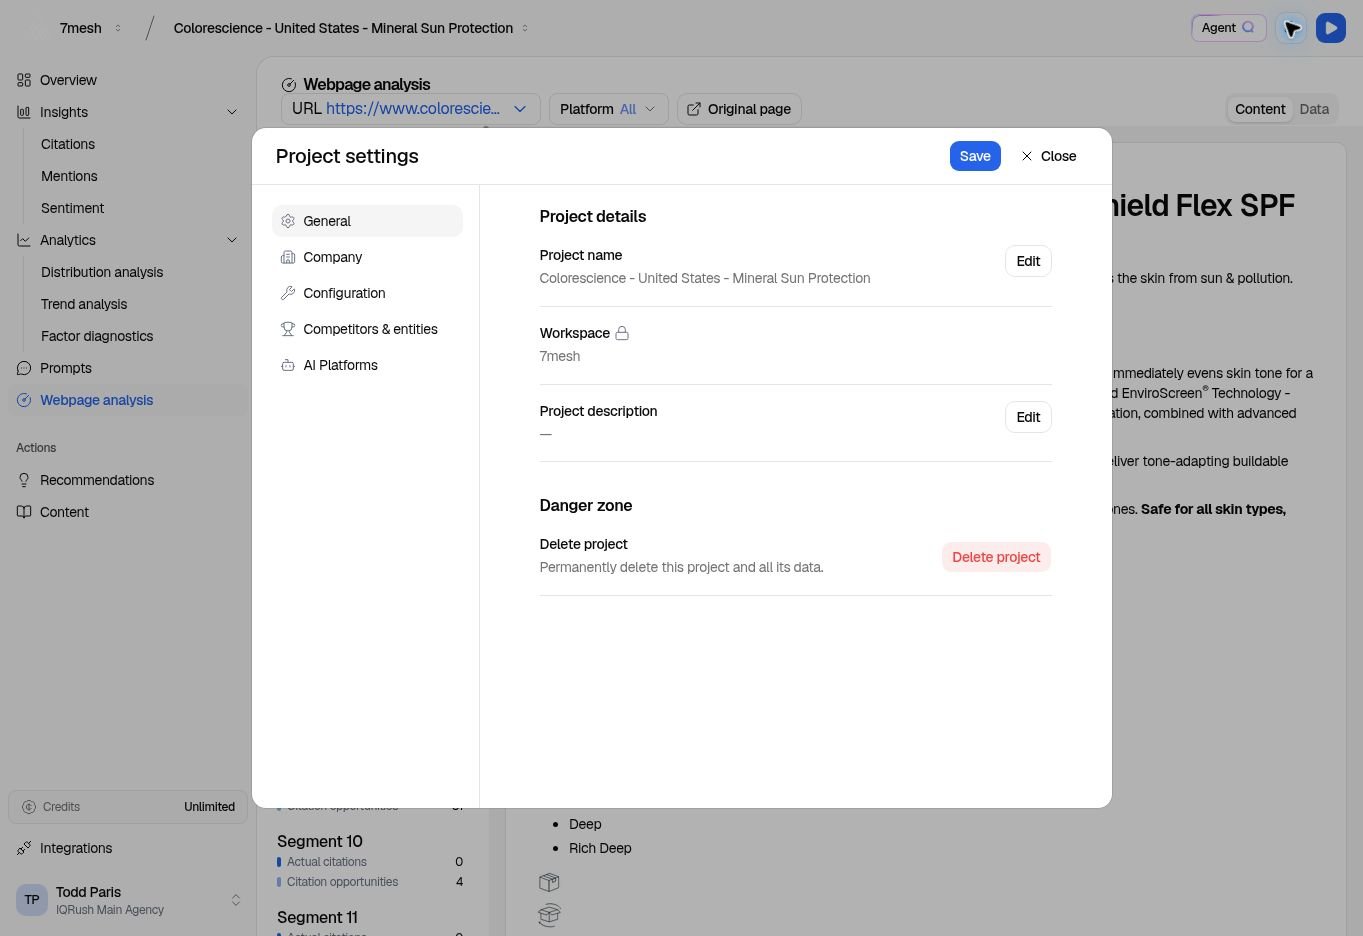Click the Recommendations lightbulb icon

tap(24, 480)
